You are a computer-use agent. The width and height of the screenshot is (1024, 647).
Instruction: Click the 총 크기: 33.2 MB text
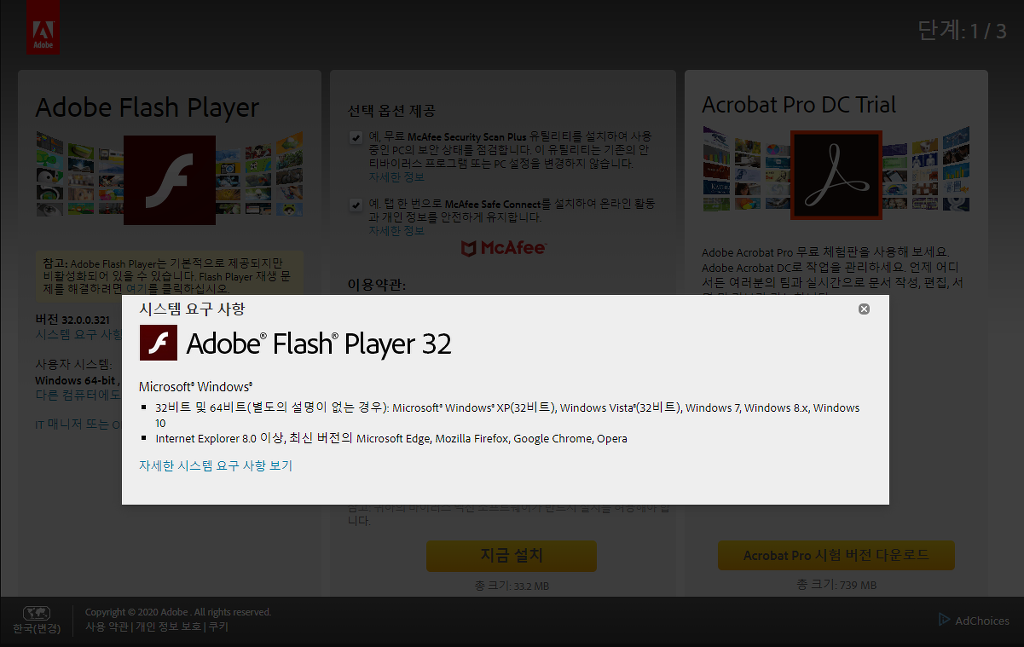tap(511, 586)
